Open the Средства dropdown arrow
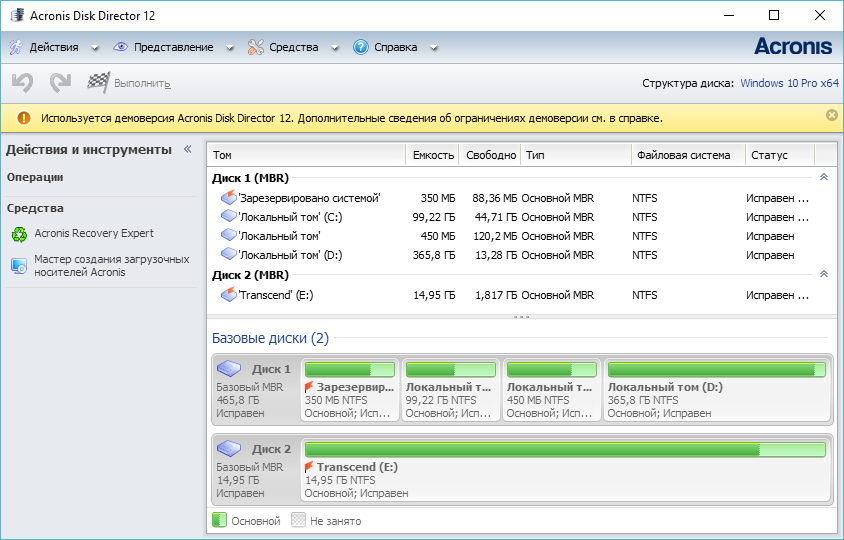The height and width of the screenshot is (540, 844). [334, 48]
